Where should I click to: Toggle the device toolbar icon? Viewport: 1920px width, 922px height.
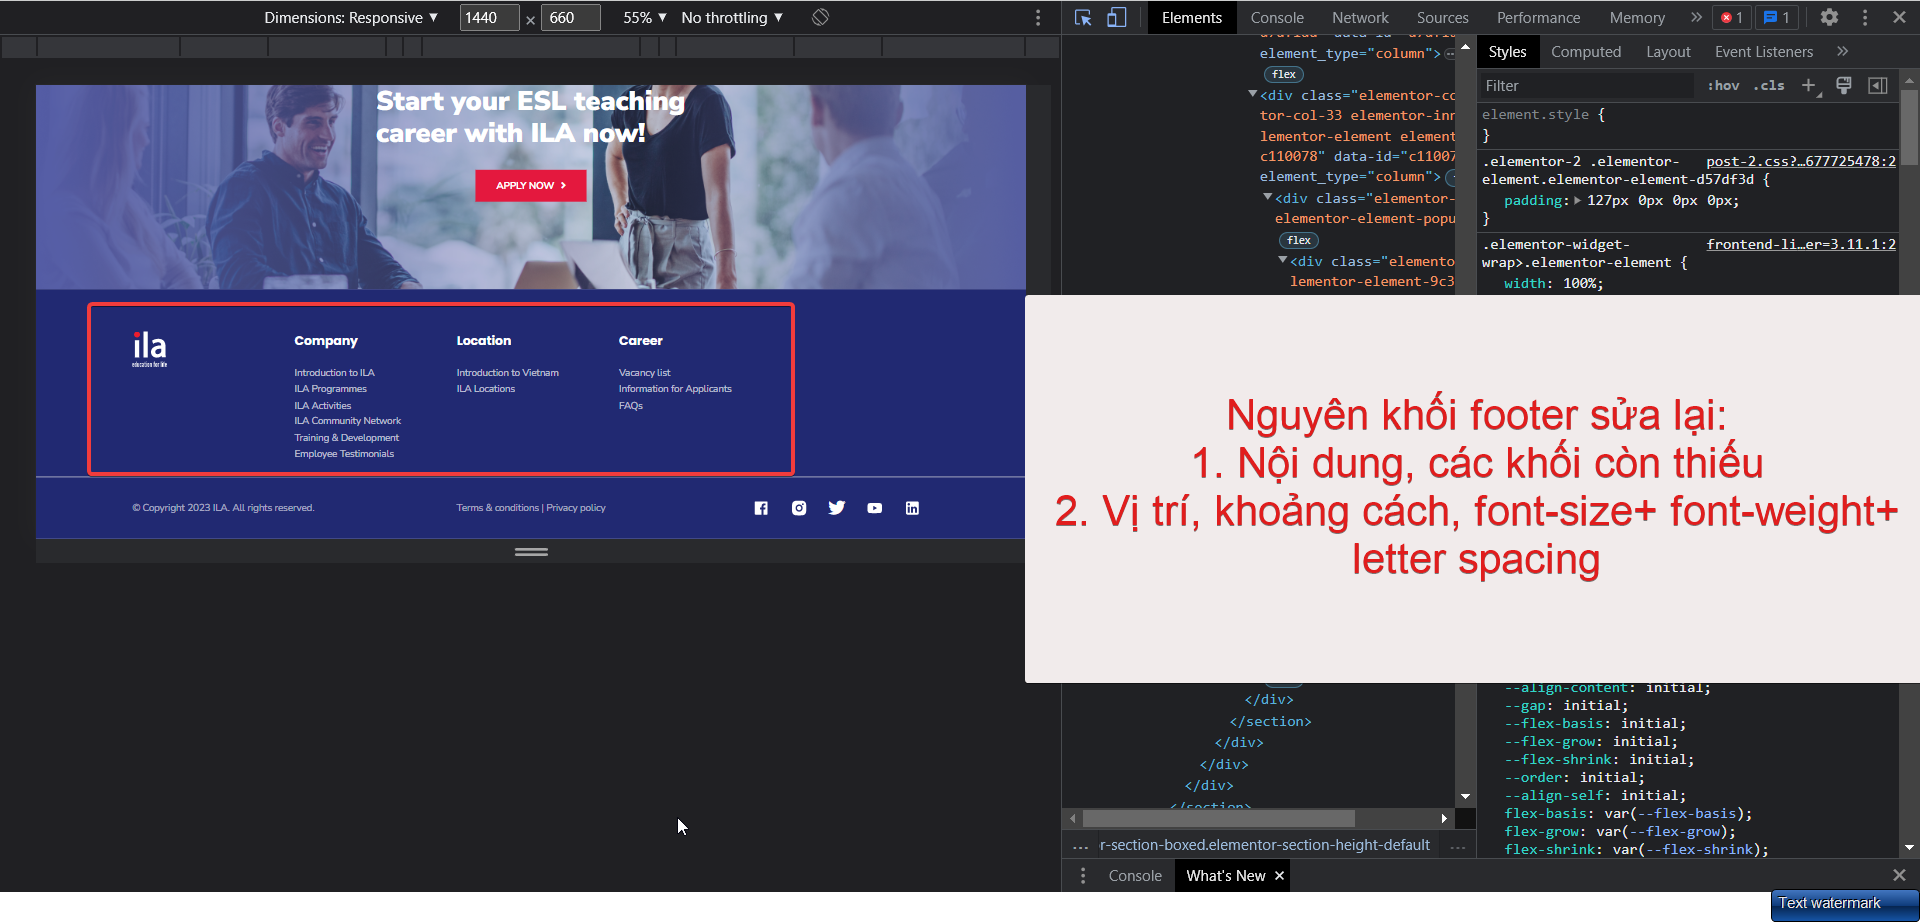tap(1116, 17)
